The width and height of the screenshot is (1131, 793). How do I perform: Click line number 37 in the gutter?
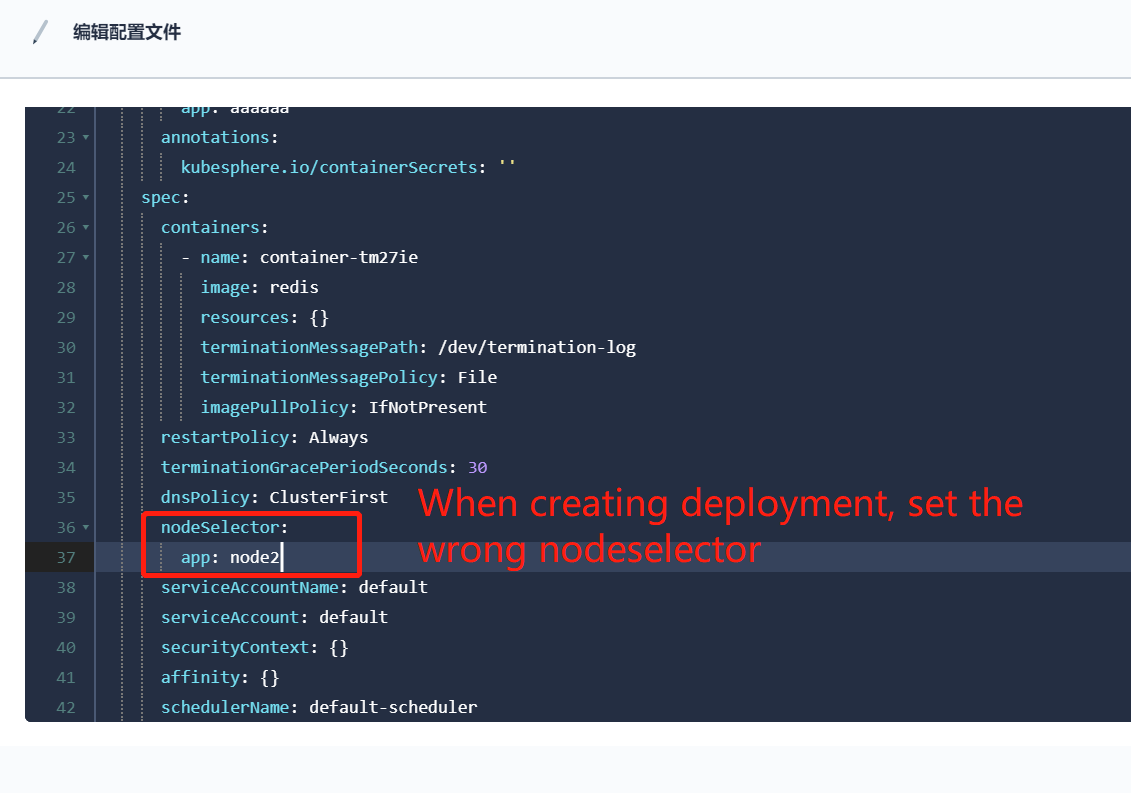point(66,557)
